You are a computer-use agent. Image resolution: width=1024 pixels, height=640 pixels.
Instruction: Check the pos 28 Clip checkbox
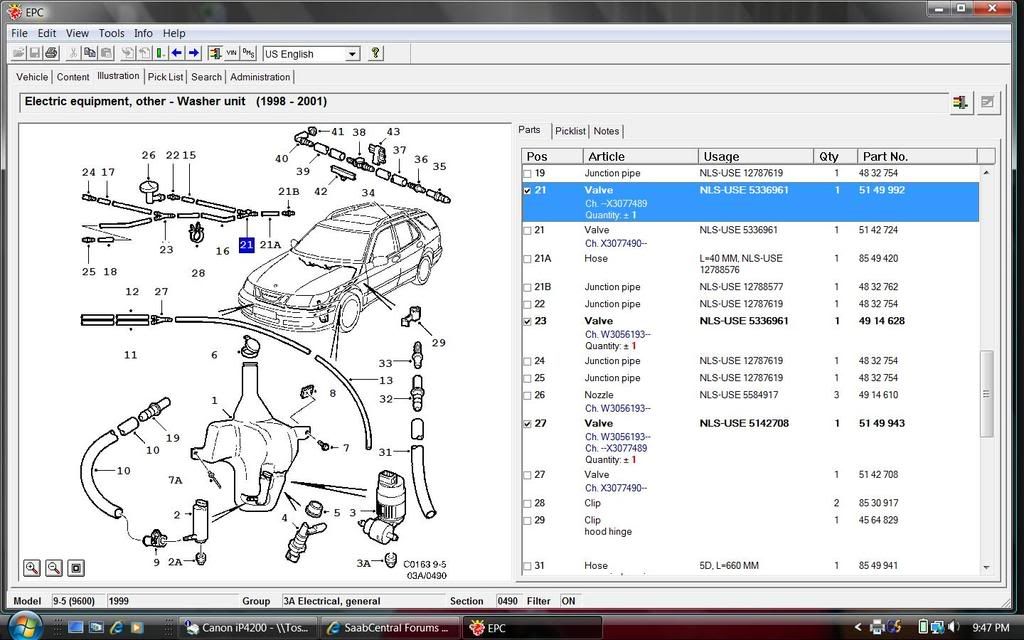[528, 504]
